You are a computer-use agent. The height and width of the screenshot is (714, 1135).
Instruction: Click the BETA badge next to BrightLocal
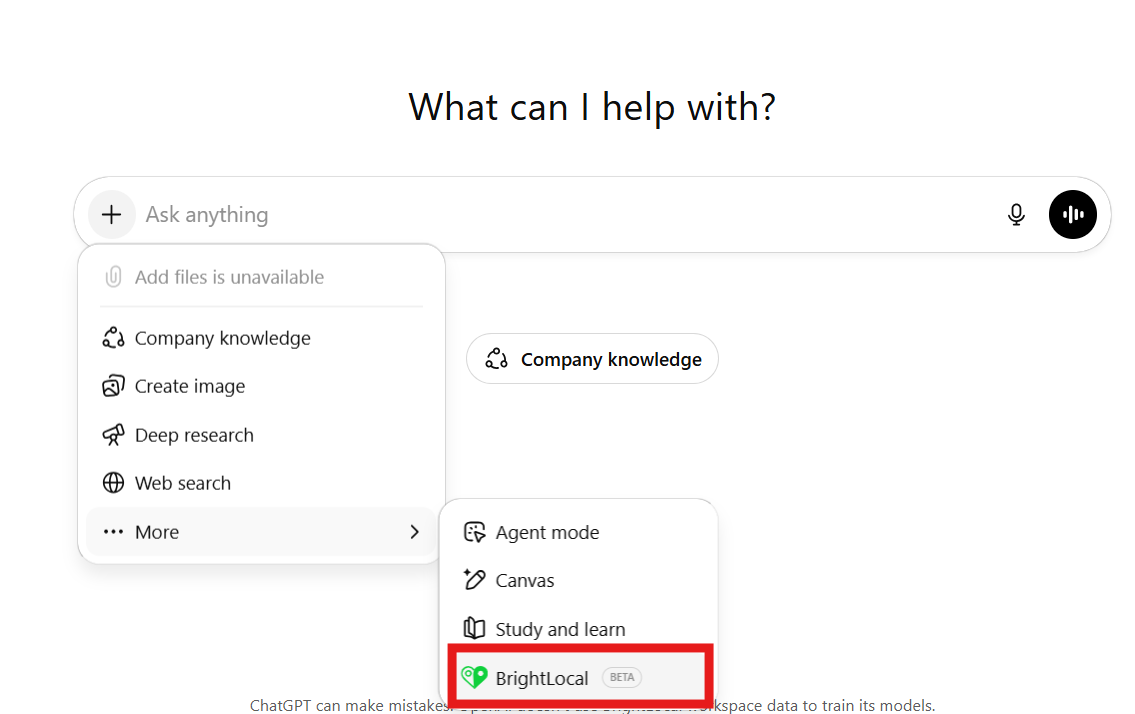click(622, 678)
